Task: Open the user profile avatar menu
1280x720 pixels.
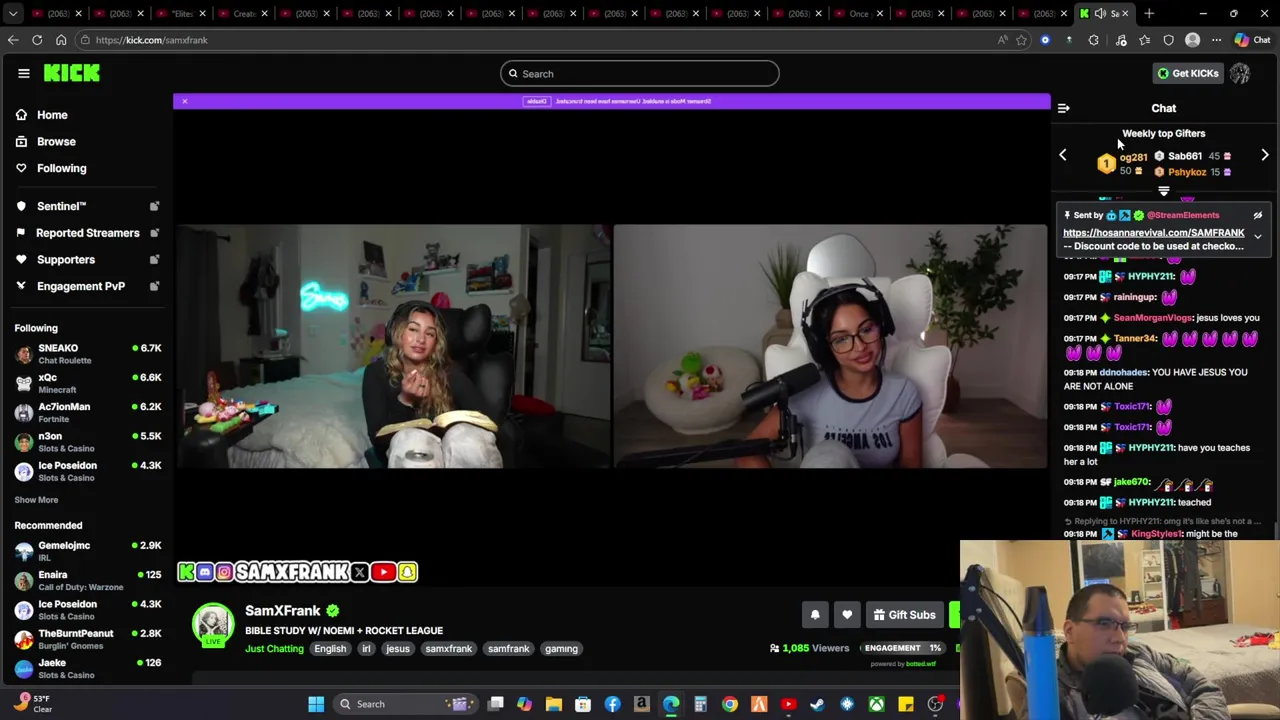Action: point(1240,73)
